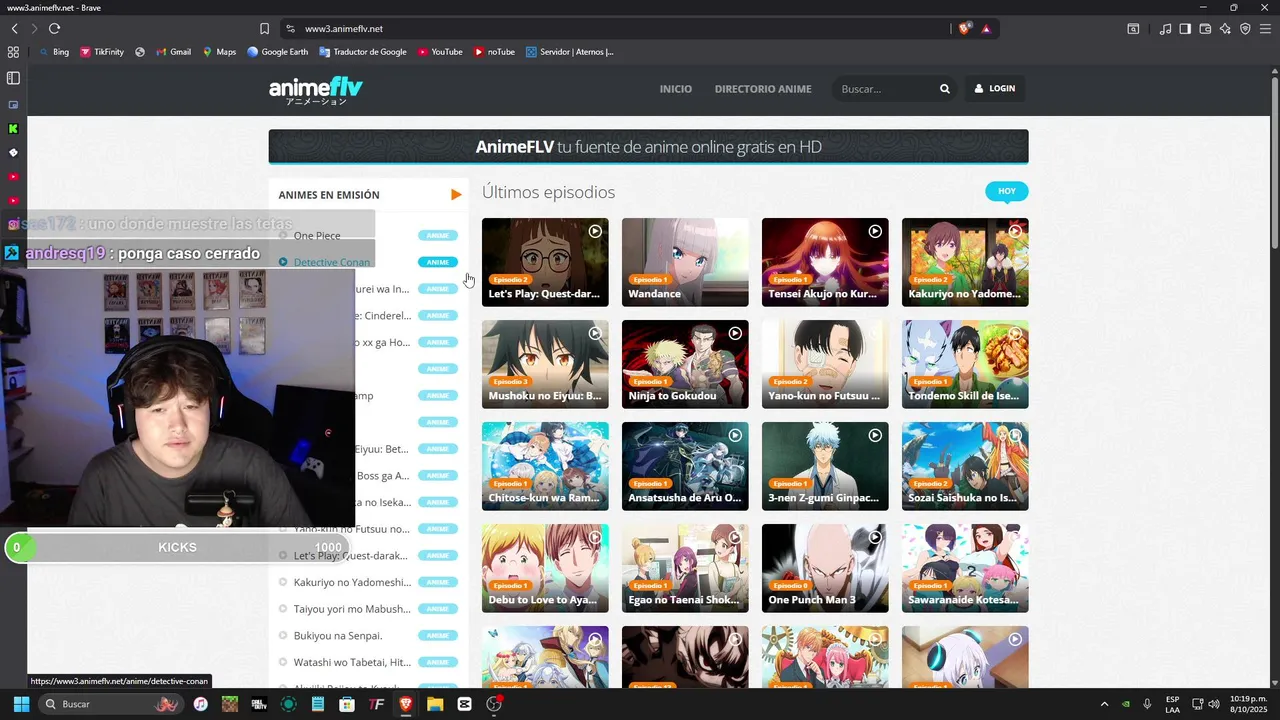Viewport: 1280px width, 720px height.
Task: Click the orange play arrow beside Animes en Emisión
Action: (456, 195)
